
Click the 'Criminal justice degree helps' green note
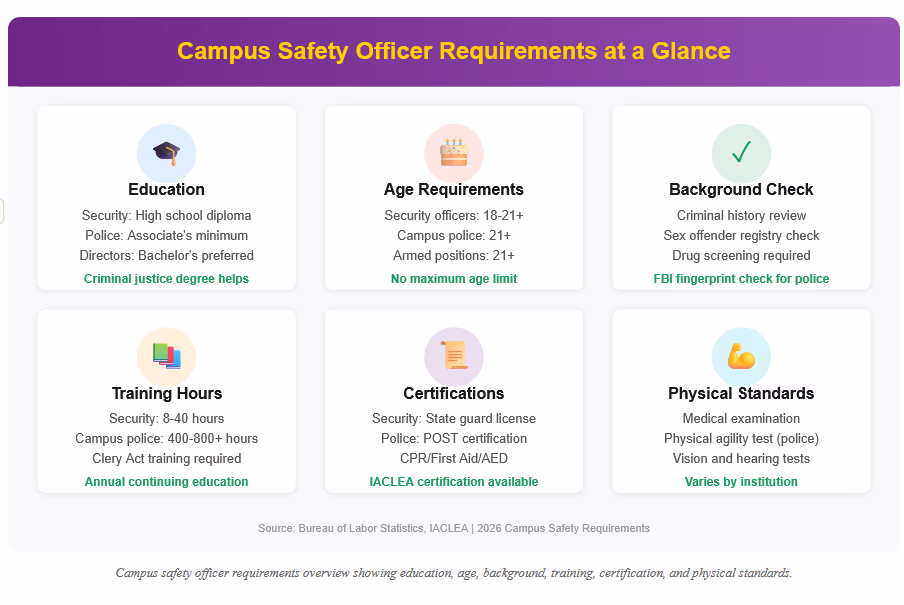(166, 279)
